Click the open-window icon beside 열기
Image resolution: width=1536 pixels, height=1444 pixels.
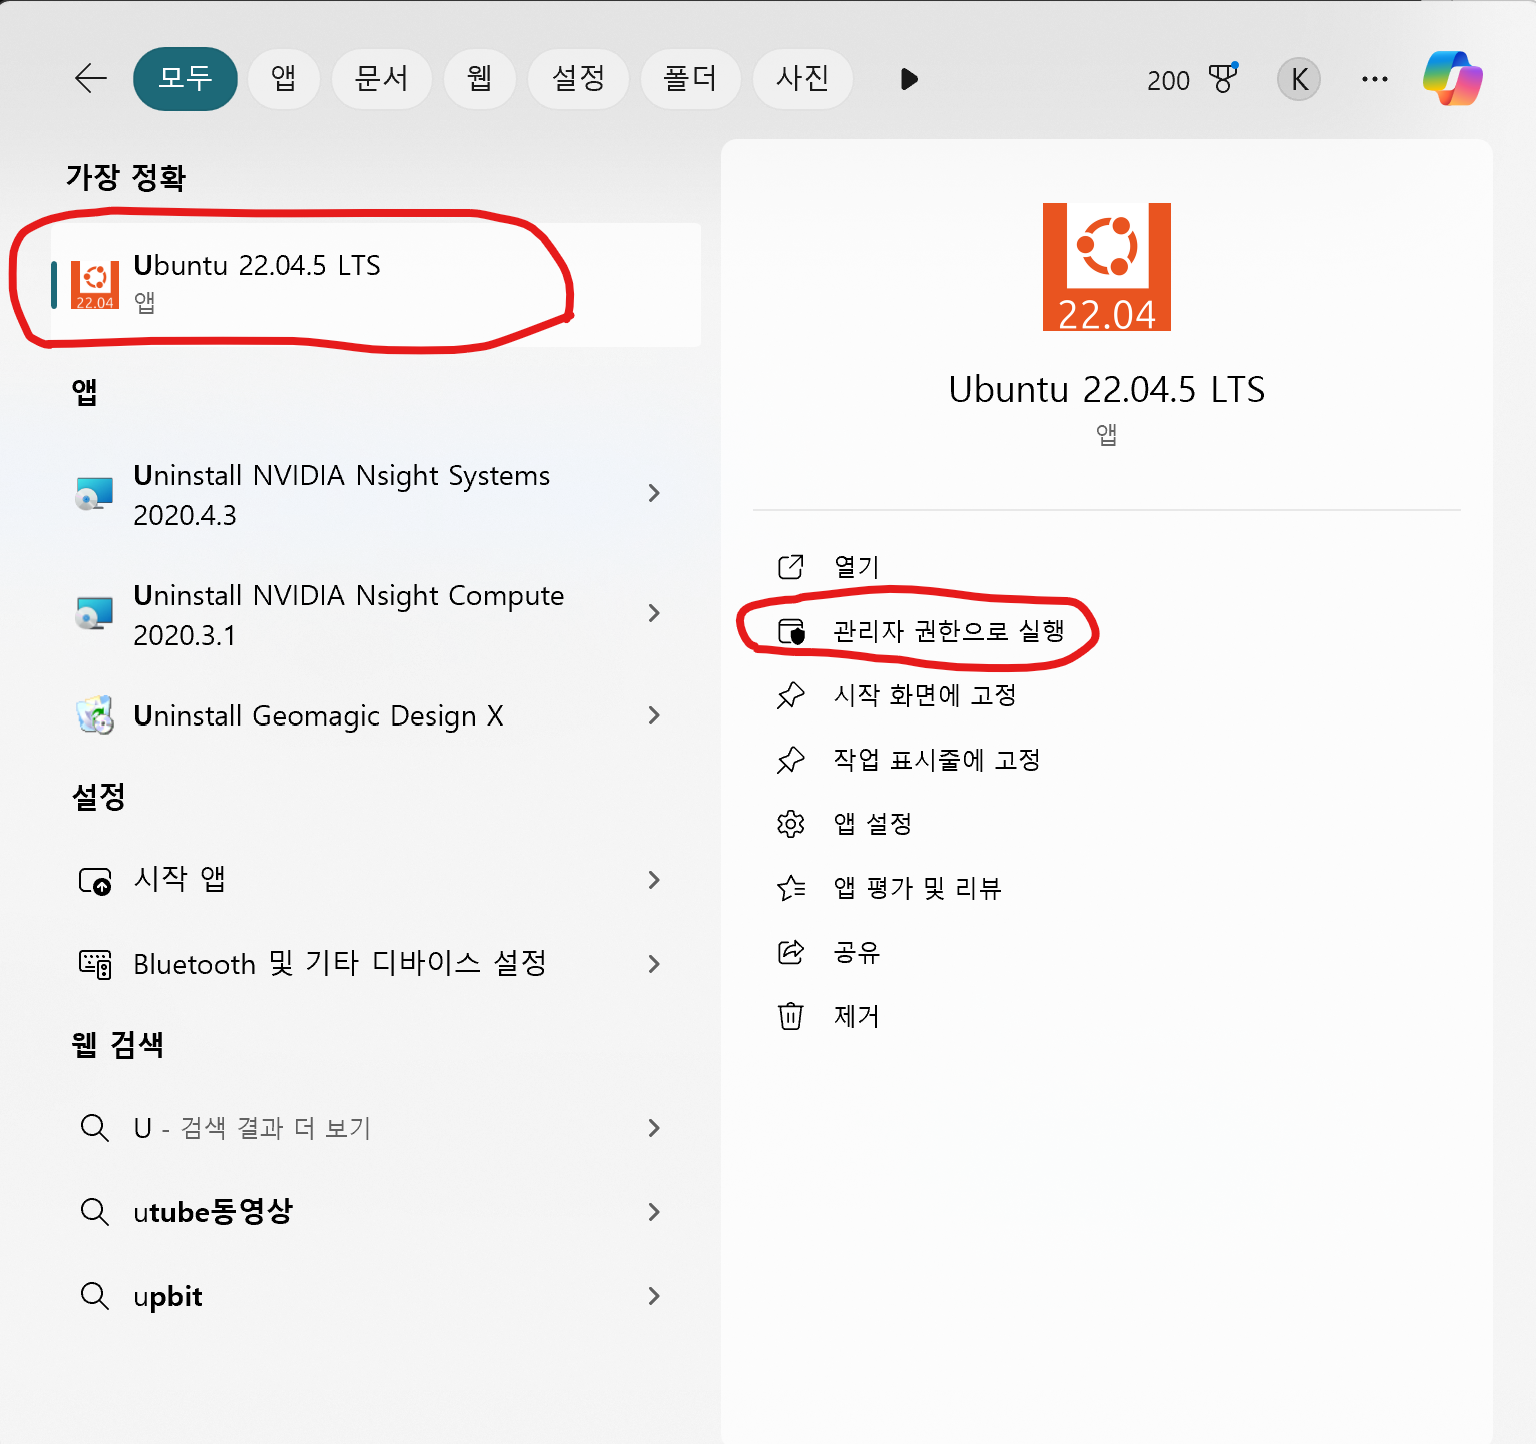tap(791, 567)
